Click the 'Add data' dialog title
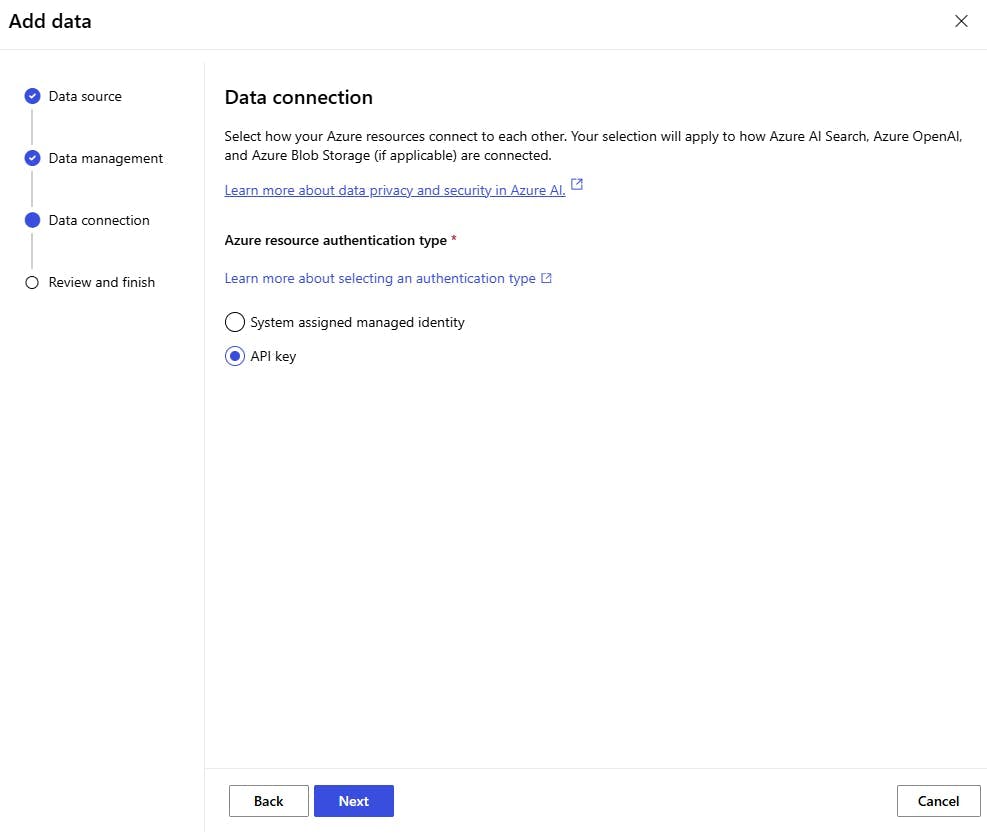987x838 pixels. tap(50, 21)
